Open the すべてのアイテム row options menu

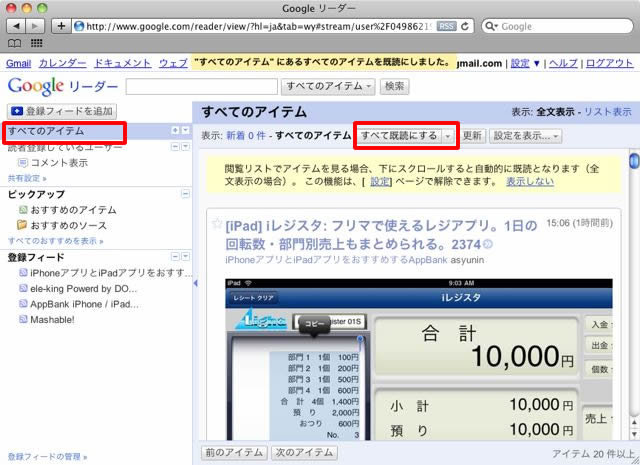pyautogui.click(x=186, y=130)
